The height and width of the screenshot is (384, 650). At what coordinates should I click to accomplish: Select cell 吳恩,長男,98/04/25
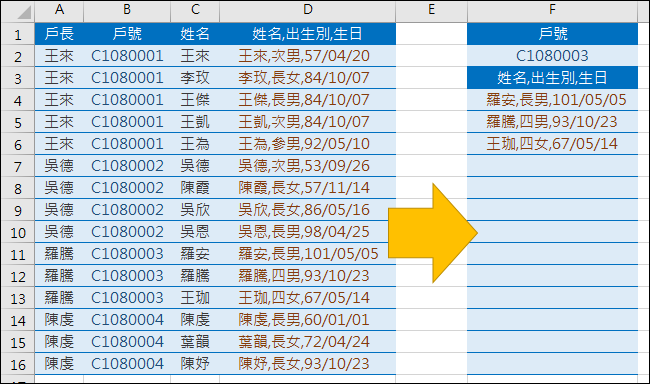pyautogui.click(x=308, y=232)
